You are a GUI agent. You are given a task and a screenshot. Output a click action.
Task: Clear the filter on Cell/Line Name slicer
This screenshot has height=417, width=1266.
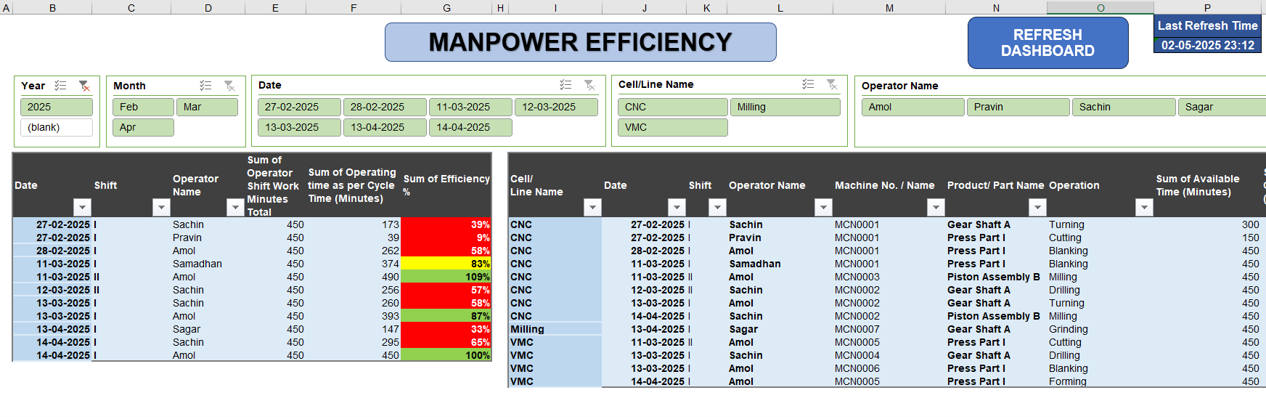(832, 85)
